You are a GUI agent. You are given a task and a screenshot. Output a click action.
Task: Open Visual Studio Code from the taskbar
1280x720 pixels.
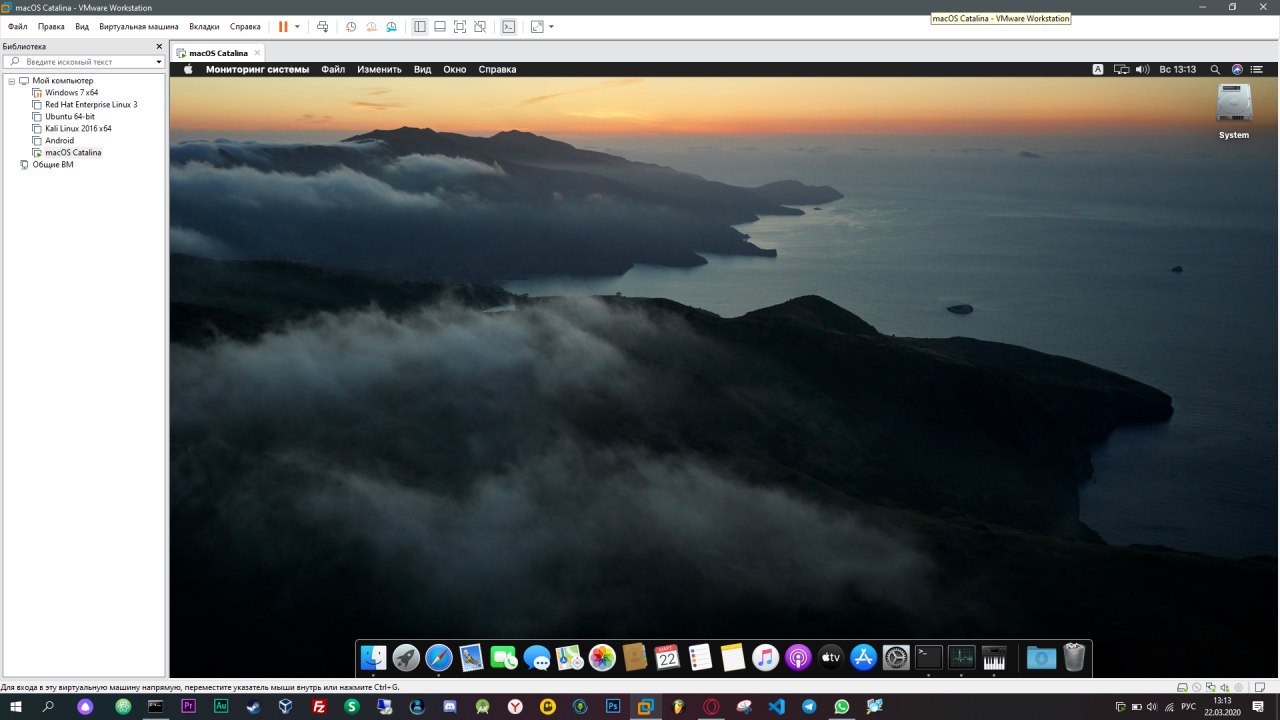coord(776,706)
